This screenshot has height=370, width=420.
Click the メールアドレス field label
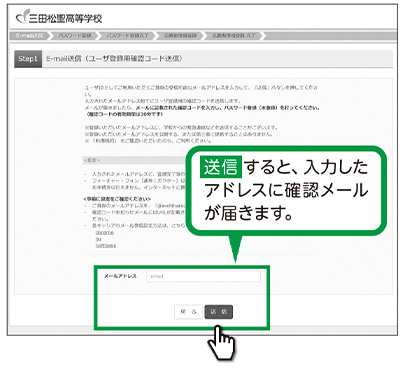[x=120, y=276]
